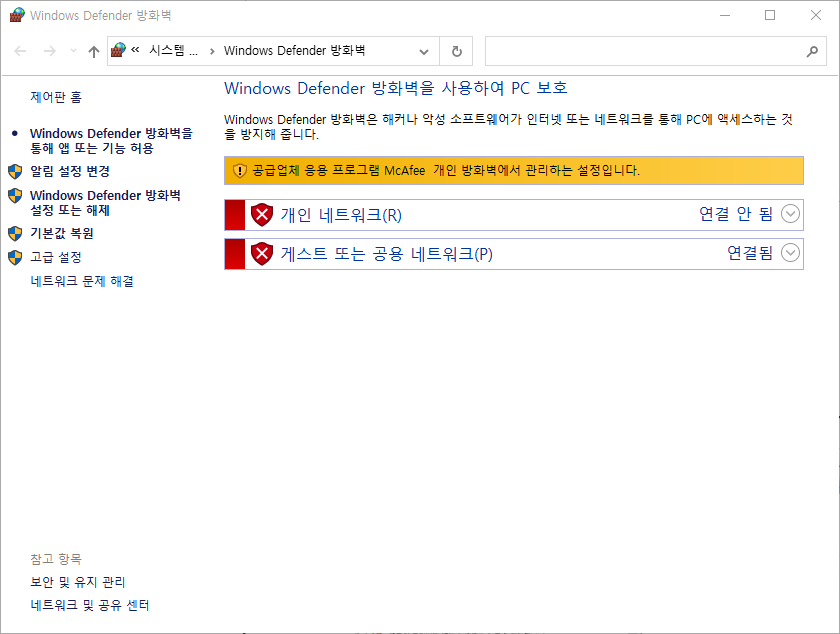840x634 pixels.
Task: Maximize the Windows Defender 방화벽 window
Action: pyautogui.click(x=770, y=15)
